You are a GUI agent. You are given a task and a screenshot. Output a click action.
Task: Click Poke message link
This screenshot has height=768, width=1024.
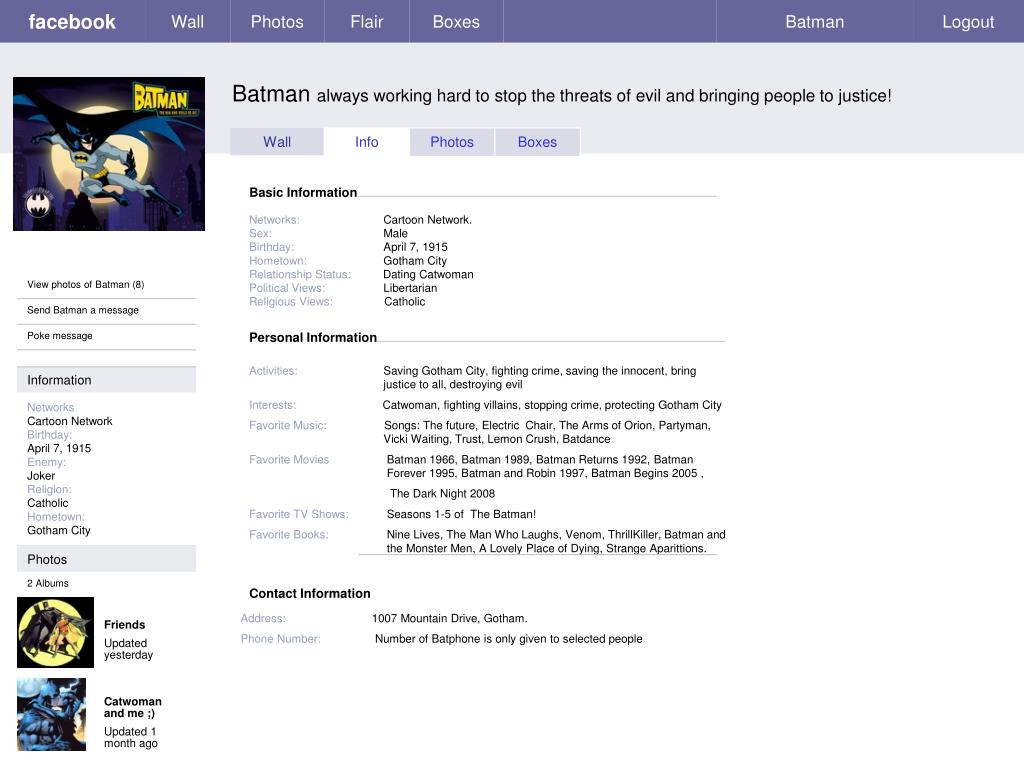click(59, 335)
